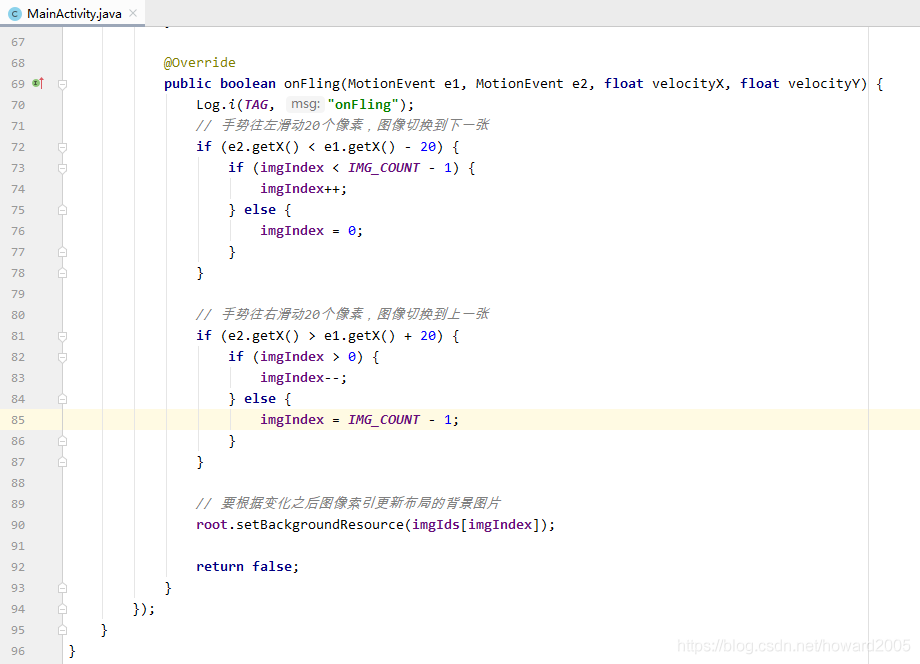Viewport: 920px width, 664px height.
Task: Collapse the if block on line 72
Action: coord(62,147)
